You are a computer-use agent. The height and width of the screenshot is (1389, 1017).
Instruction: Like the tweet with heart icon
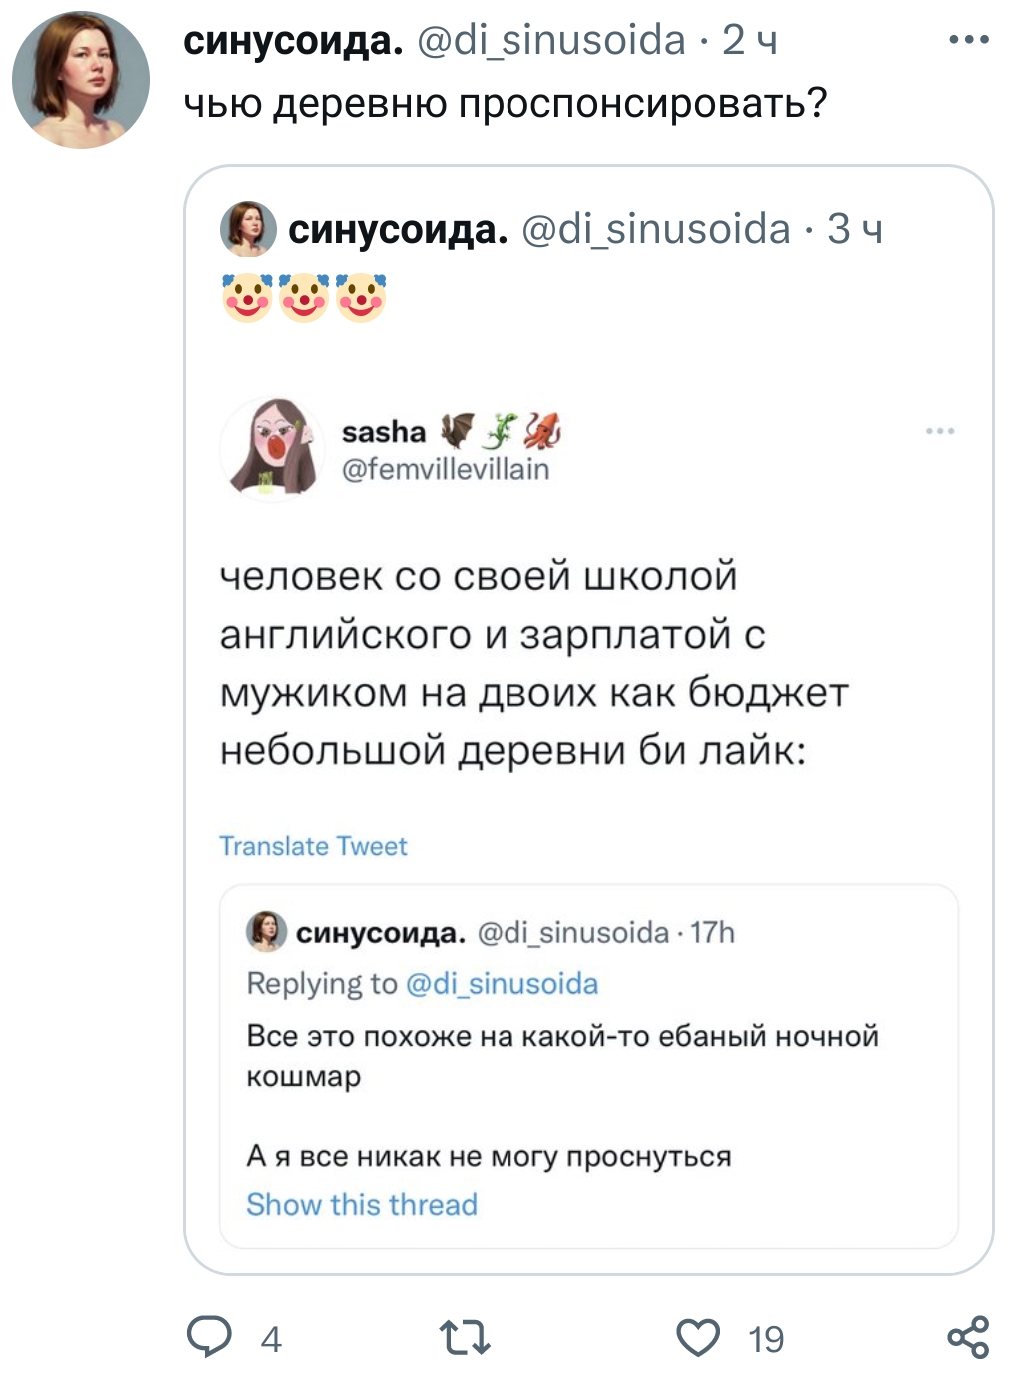click(698, 1337)
